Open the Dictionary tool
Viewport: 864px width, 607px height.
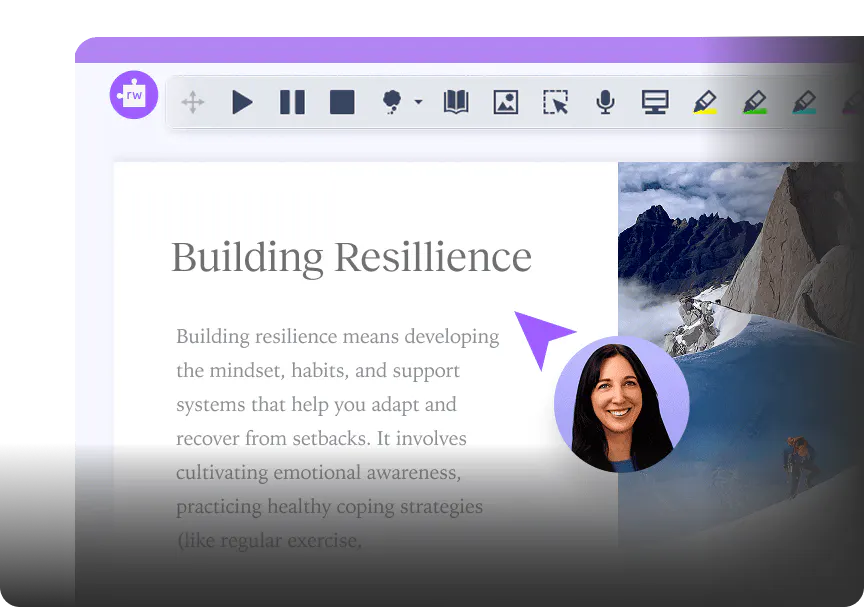pos(455,102)
